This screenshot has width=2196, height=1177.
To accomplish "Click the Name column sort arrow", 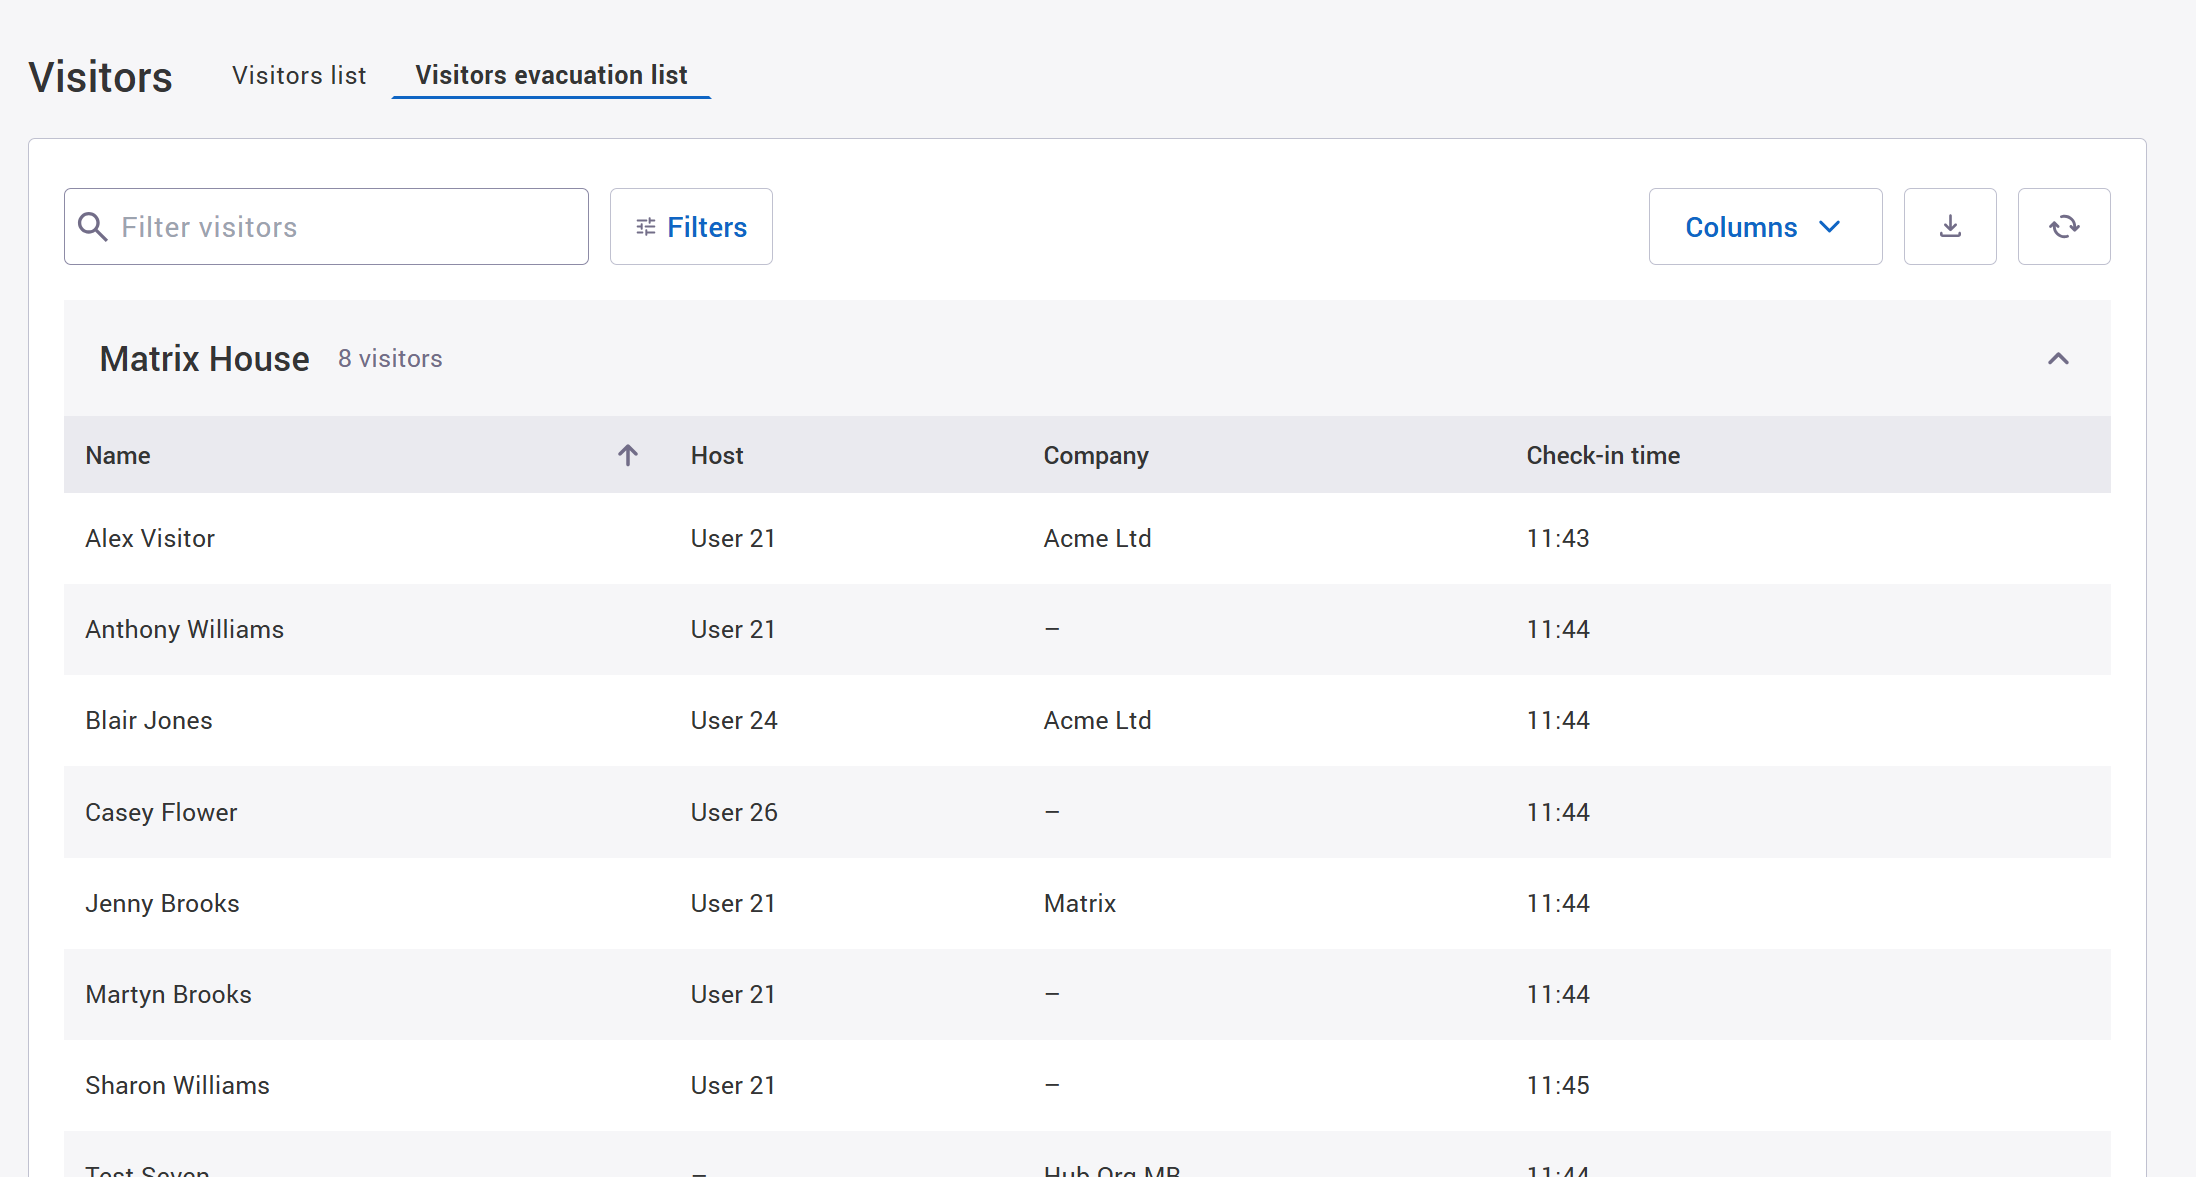I will pos(628,456).
